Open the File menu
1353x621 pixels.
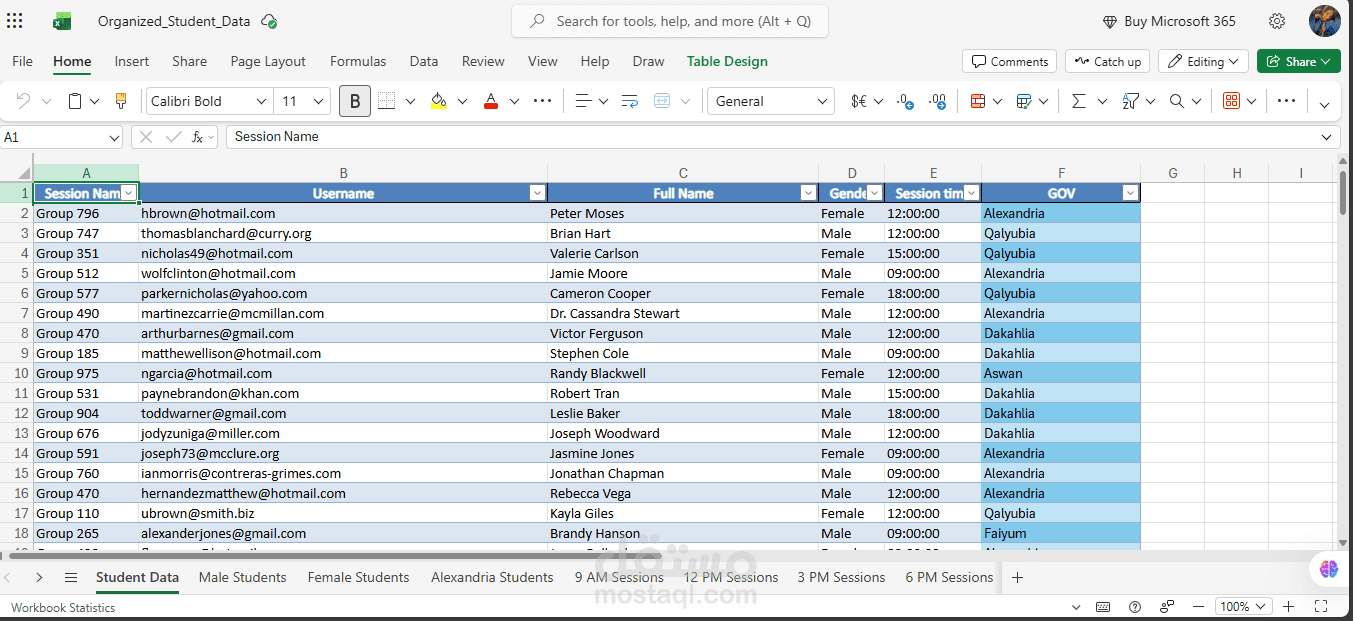click(x=22, y=61)
